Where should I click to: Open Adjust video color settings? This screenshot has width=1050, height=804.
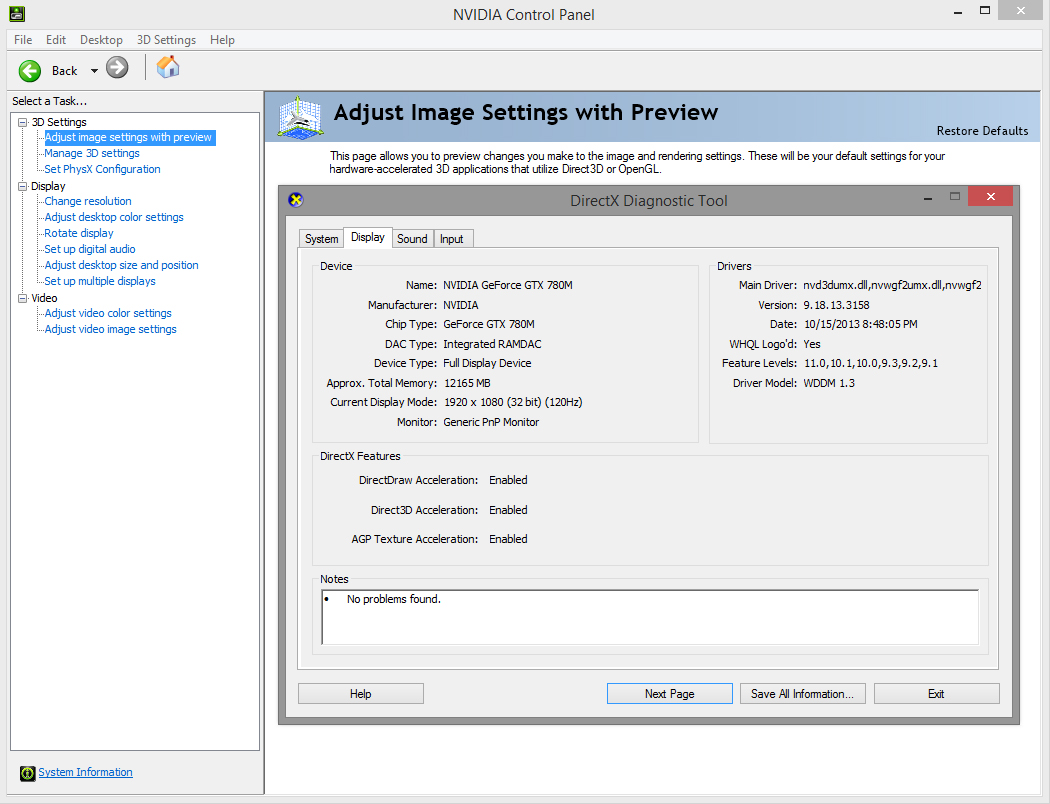108,313
